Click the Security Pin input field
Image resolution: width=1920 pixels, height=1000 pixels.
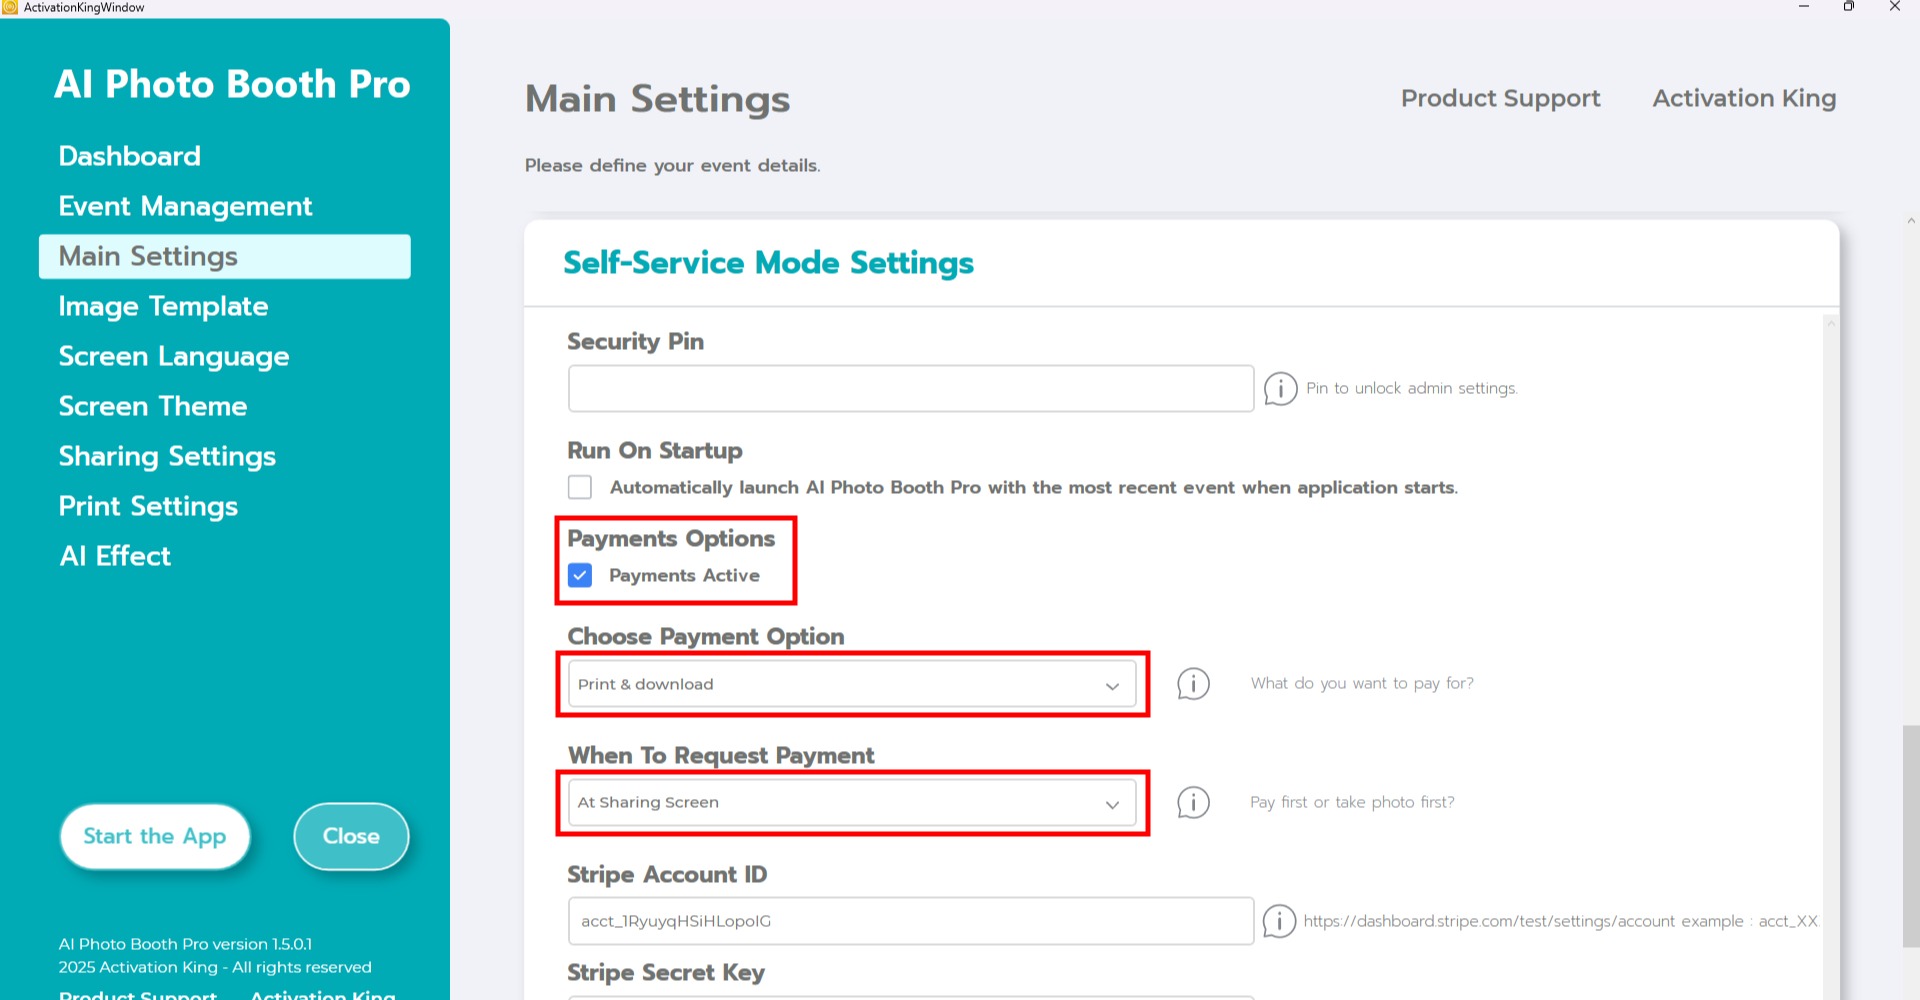click(910, 388)
